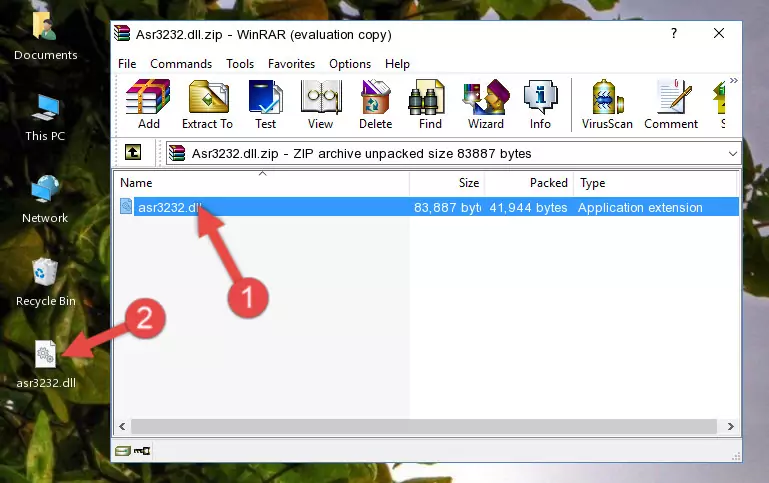Open the View file tool
This screenshot has height=483, width=769.
[321, 104]
